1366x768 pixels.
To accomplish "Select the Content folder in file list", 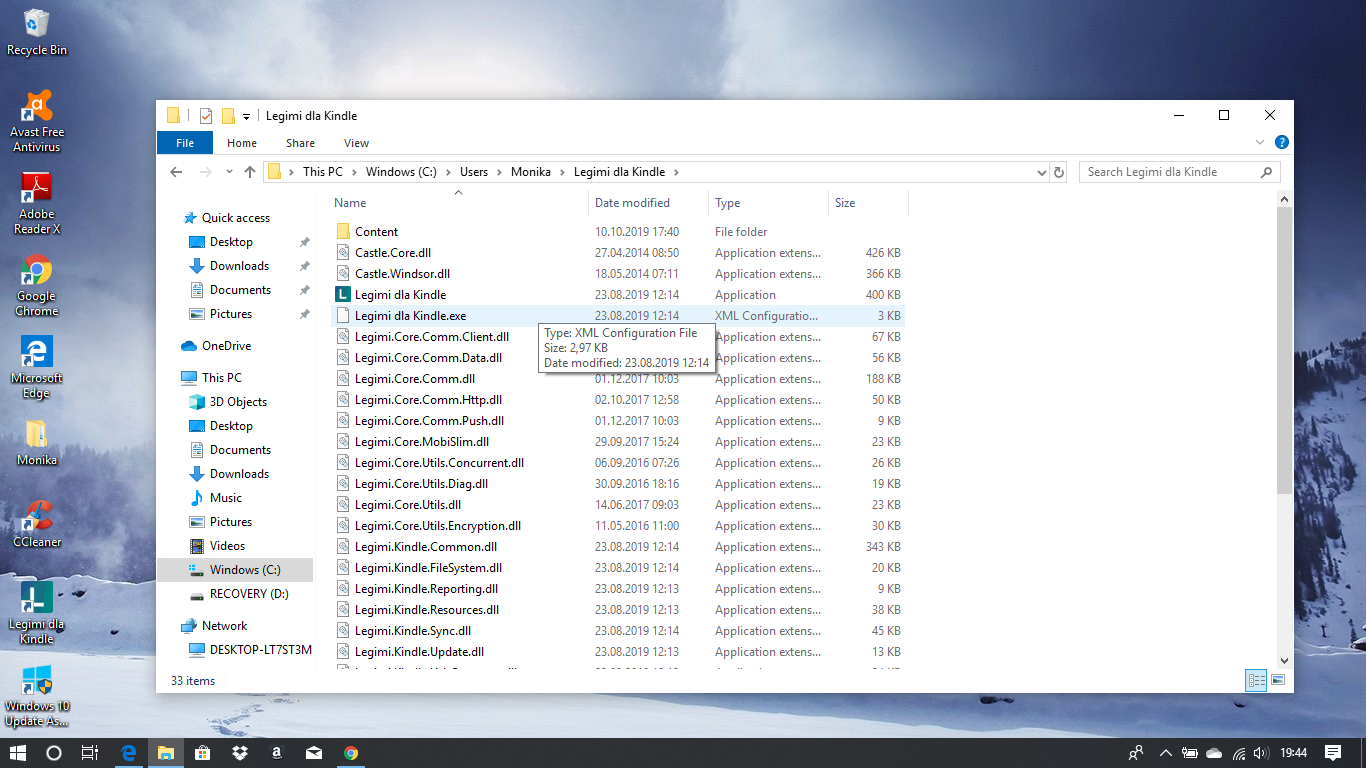I will coord(376,232).
